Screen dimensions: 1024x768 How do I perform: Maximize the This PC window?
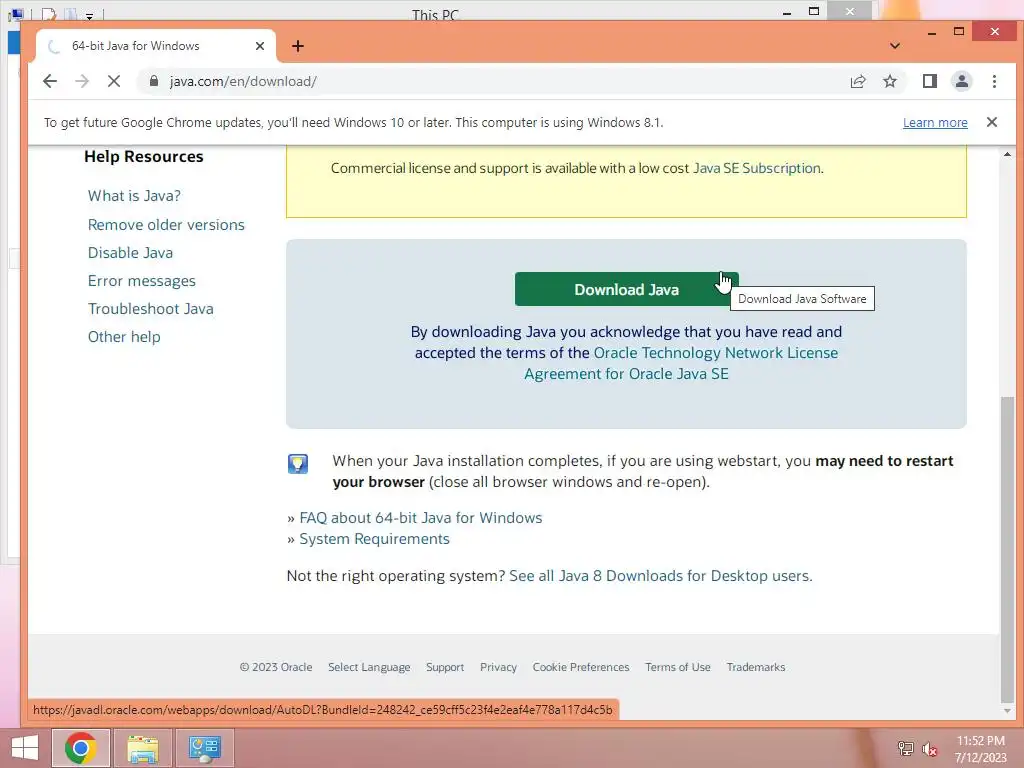coord(814,11)
